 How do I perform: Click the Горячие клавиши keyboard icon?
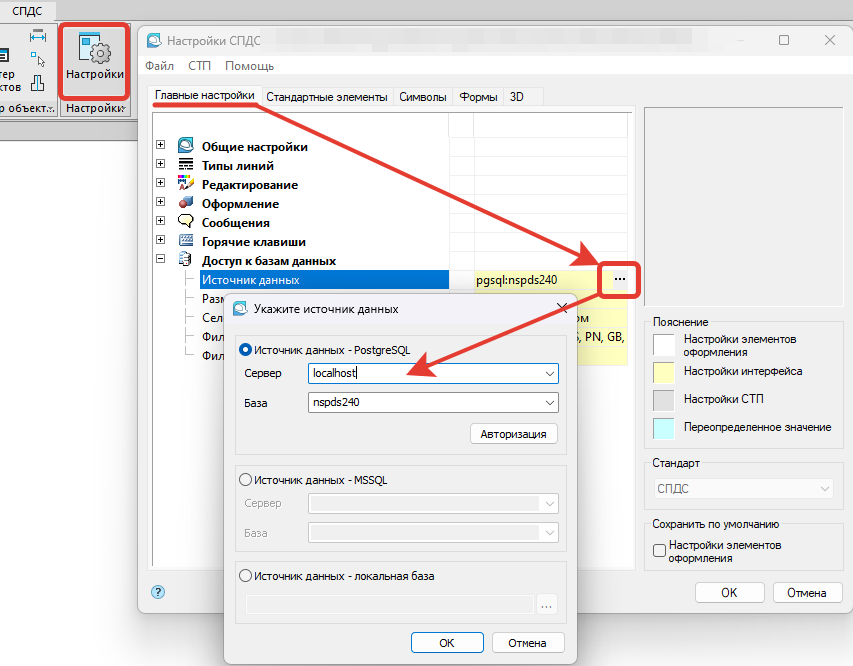[185, 241]
